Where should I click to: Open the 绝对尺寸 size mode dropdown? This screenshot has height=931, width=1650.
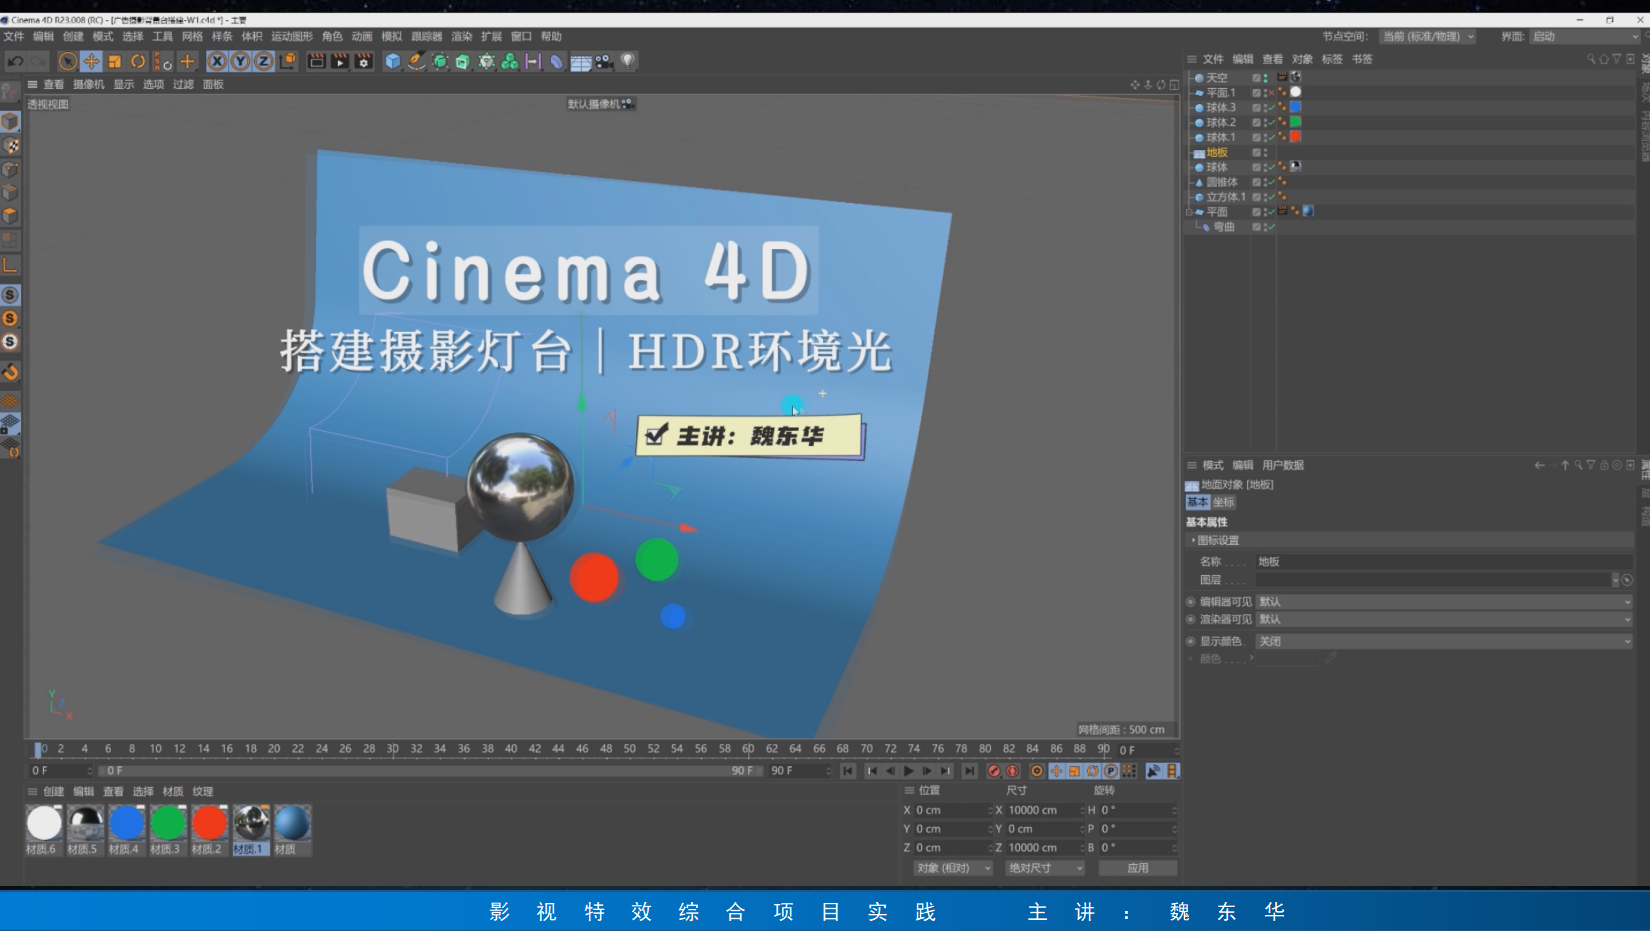tap(1045, 868)
